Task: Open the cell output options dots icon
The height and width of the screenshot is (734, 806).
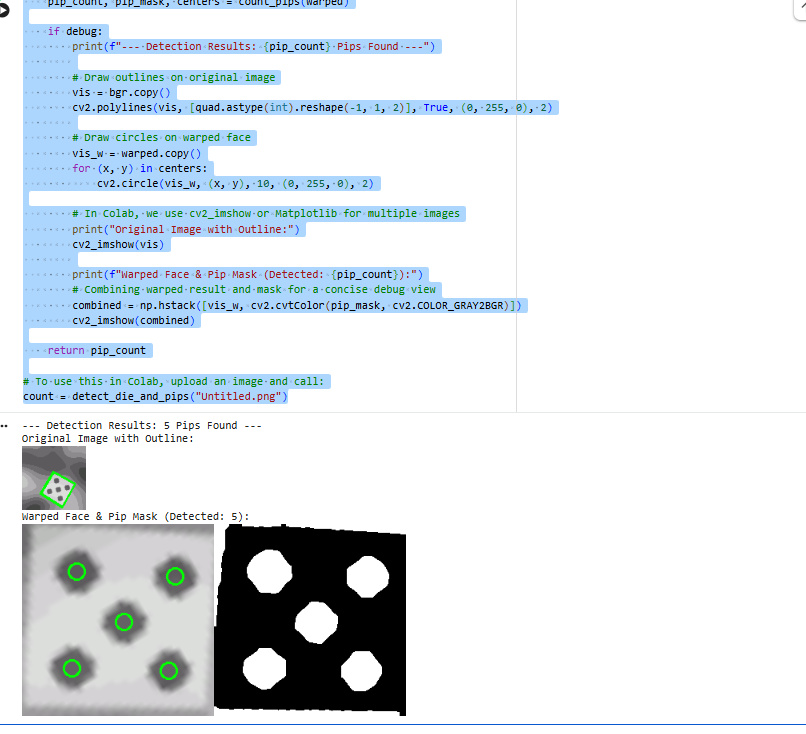Action: point(4,426)
